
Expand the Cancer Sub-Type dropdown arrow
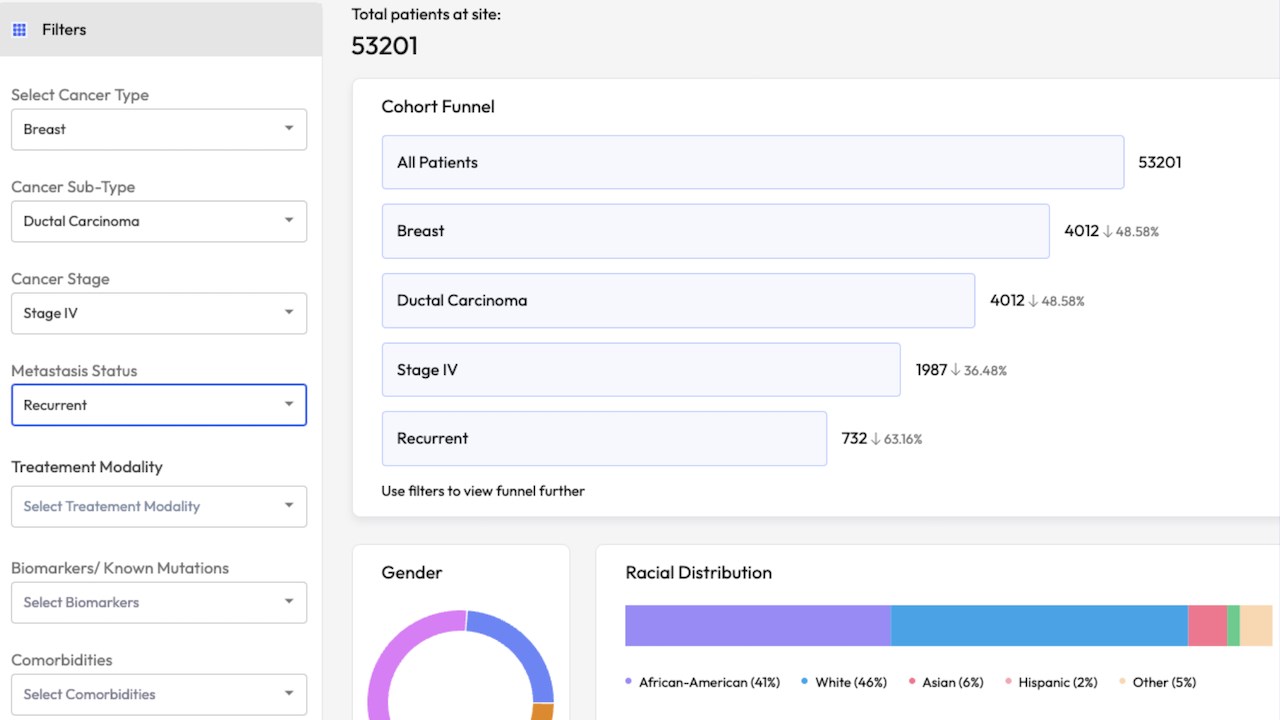[288, 220]
